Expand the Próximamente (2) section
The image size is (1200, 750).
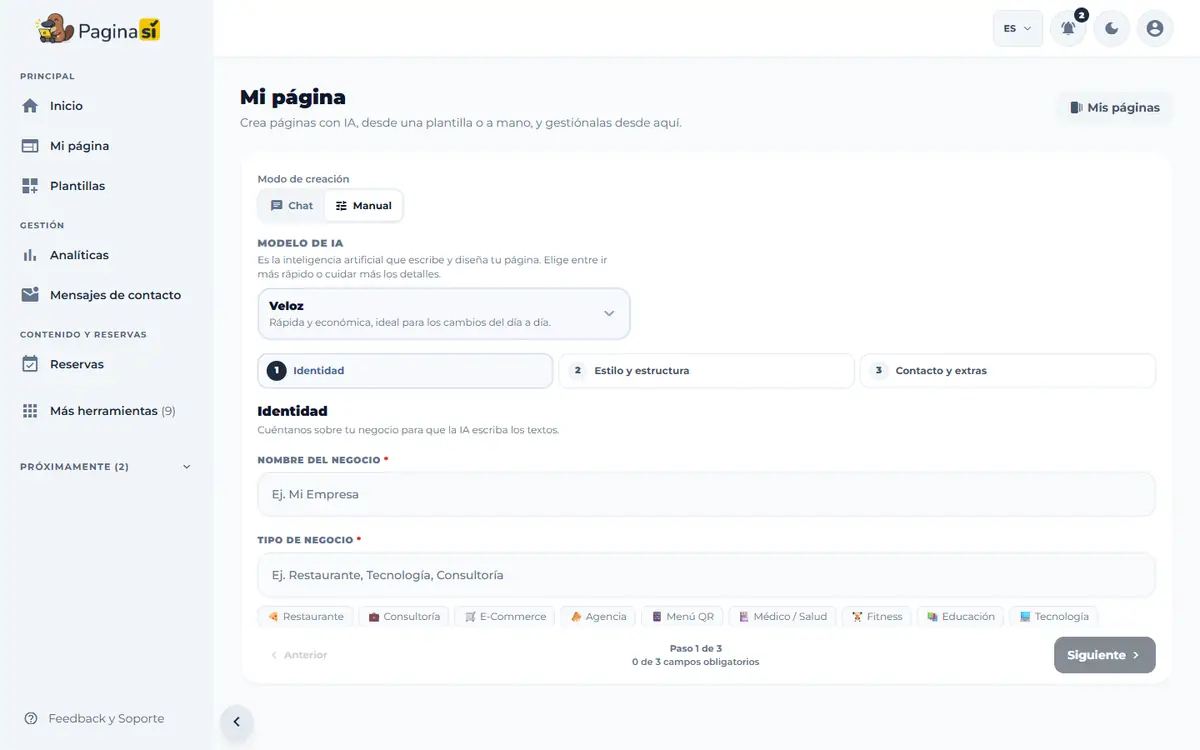tap(106, 466)
